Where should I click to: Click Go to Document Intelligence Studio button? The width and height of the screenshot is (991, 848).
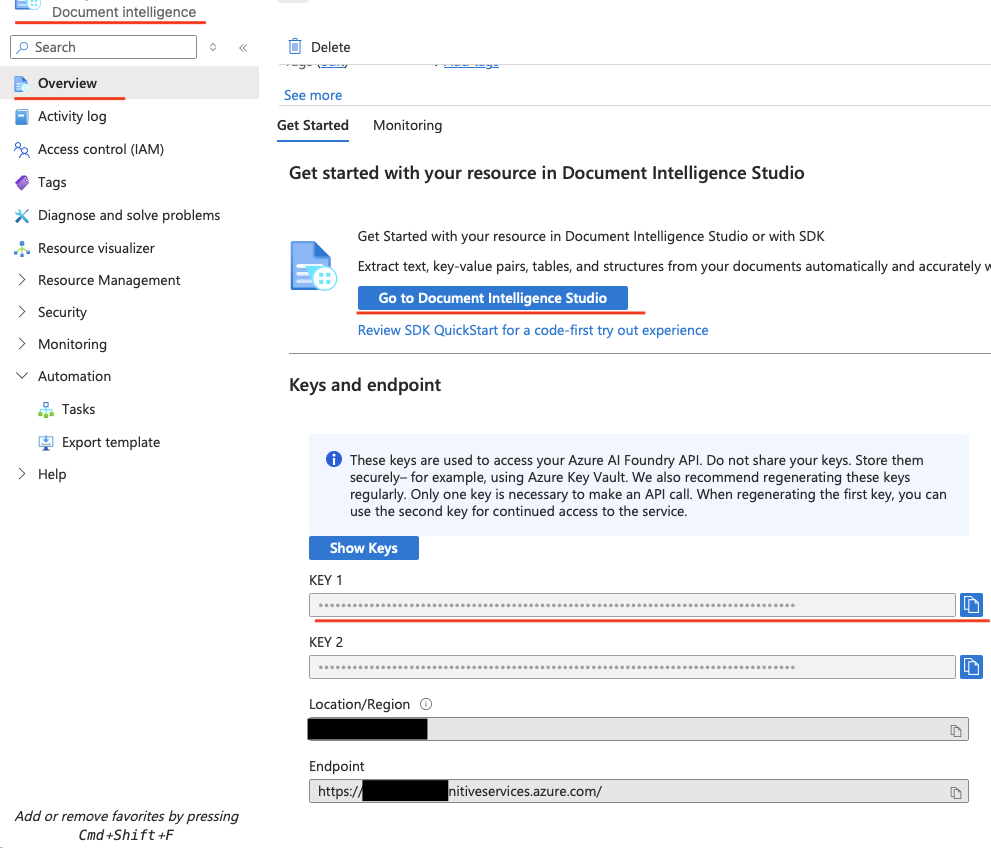click(492, 298)
